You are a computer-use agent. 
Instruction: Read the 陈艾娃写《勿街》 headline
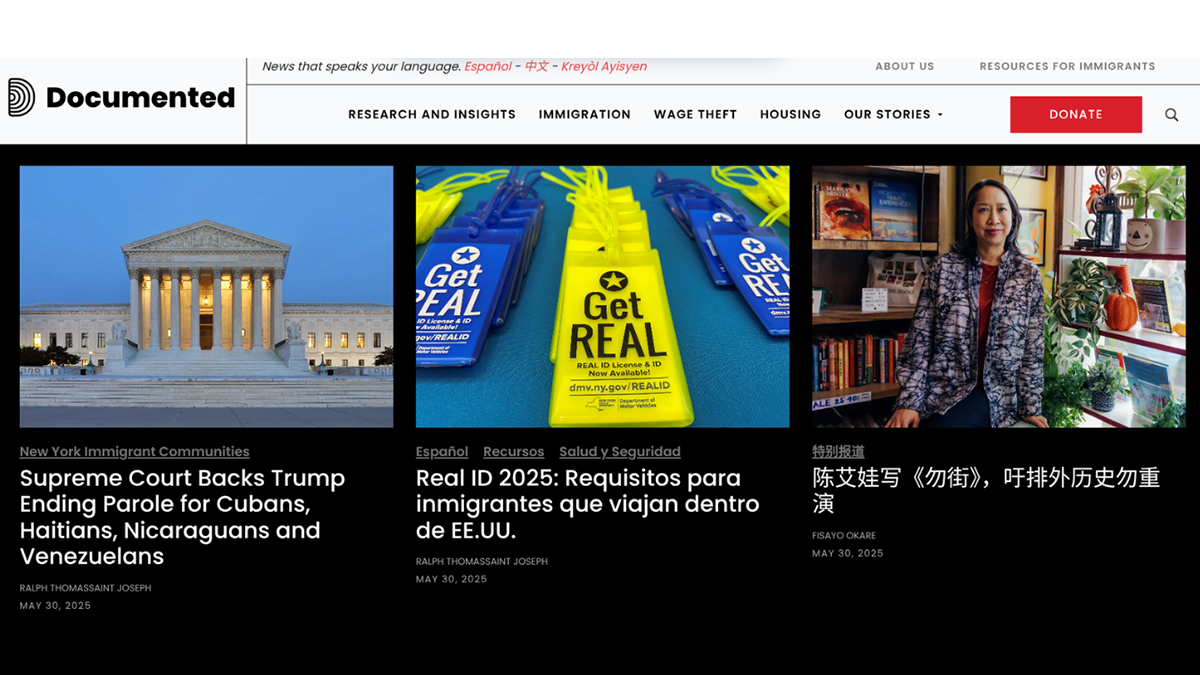point(986,490)
